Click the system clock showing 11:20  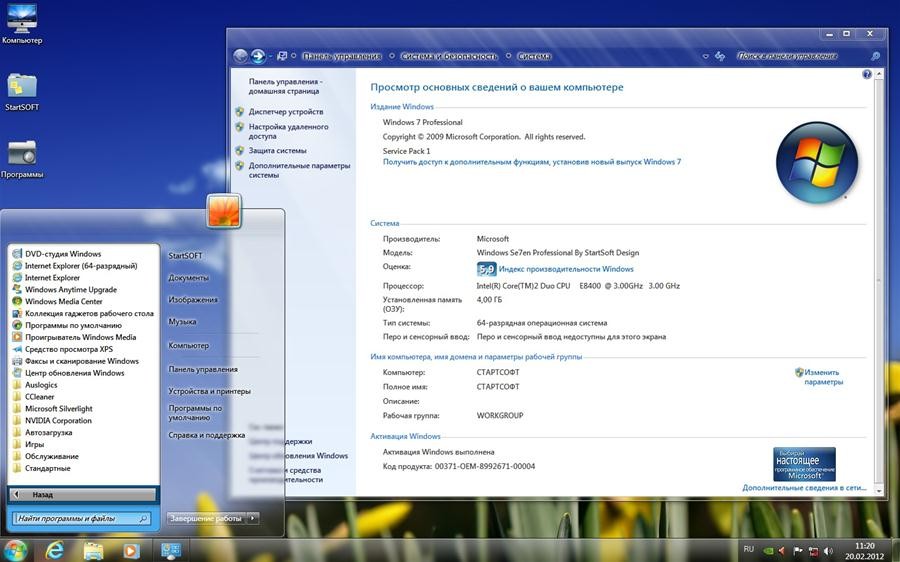tap(864, 551)
